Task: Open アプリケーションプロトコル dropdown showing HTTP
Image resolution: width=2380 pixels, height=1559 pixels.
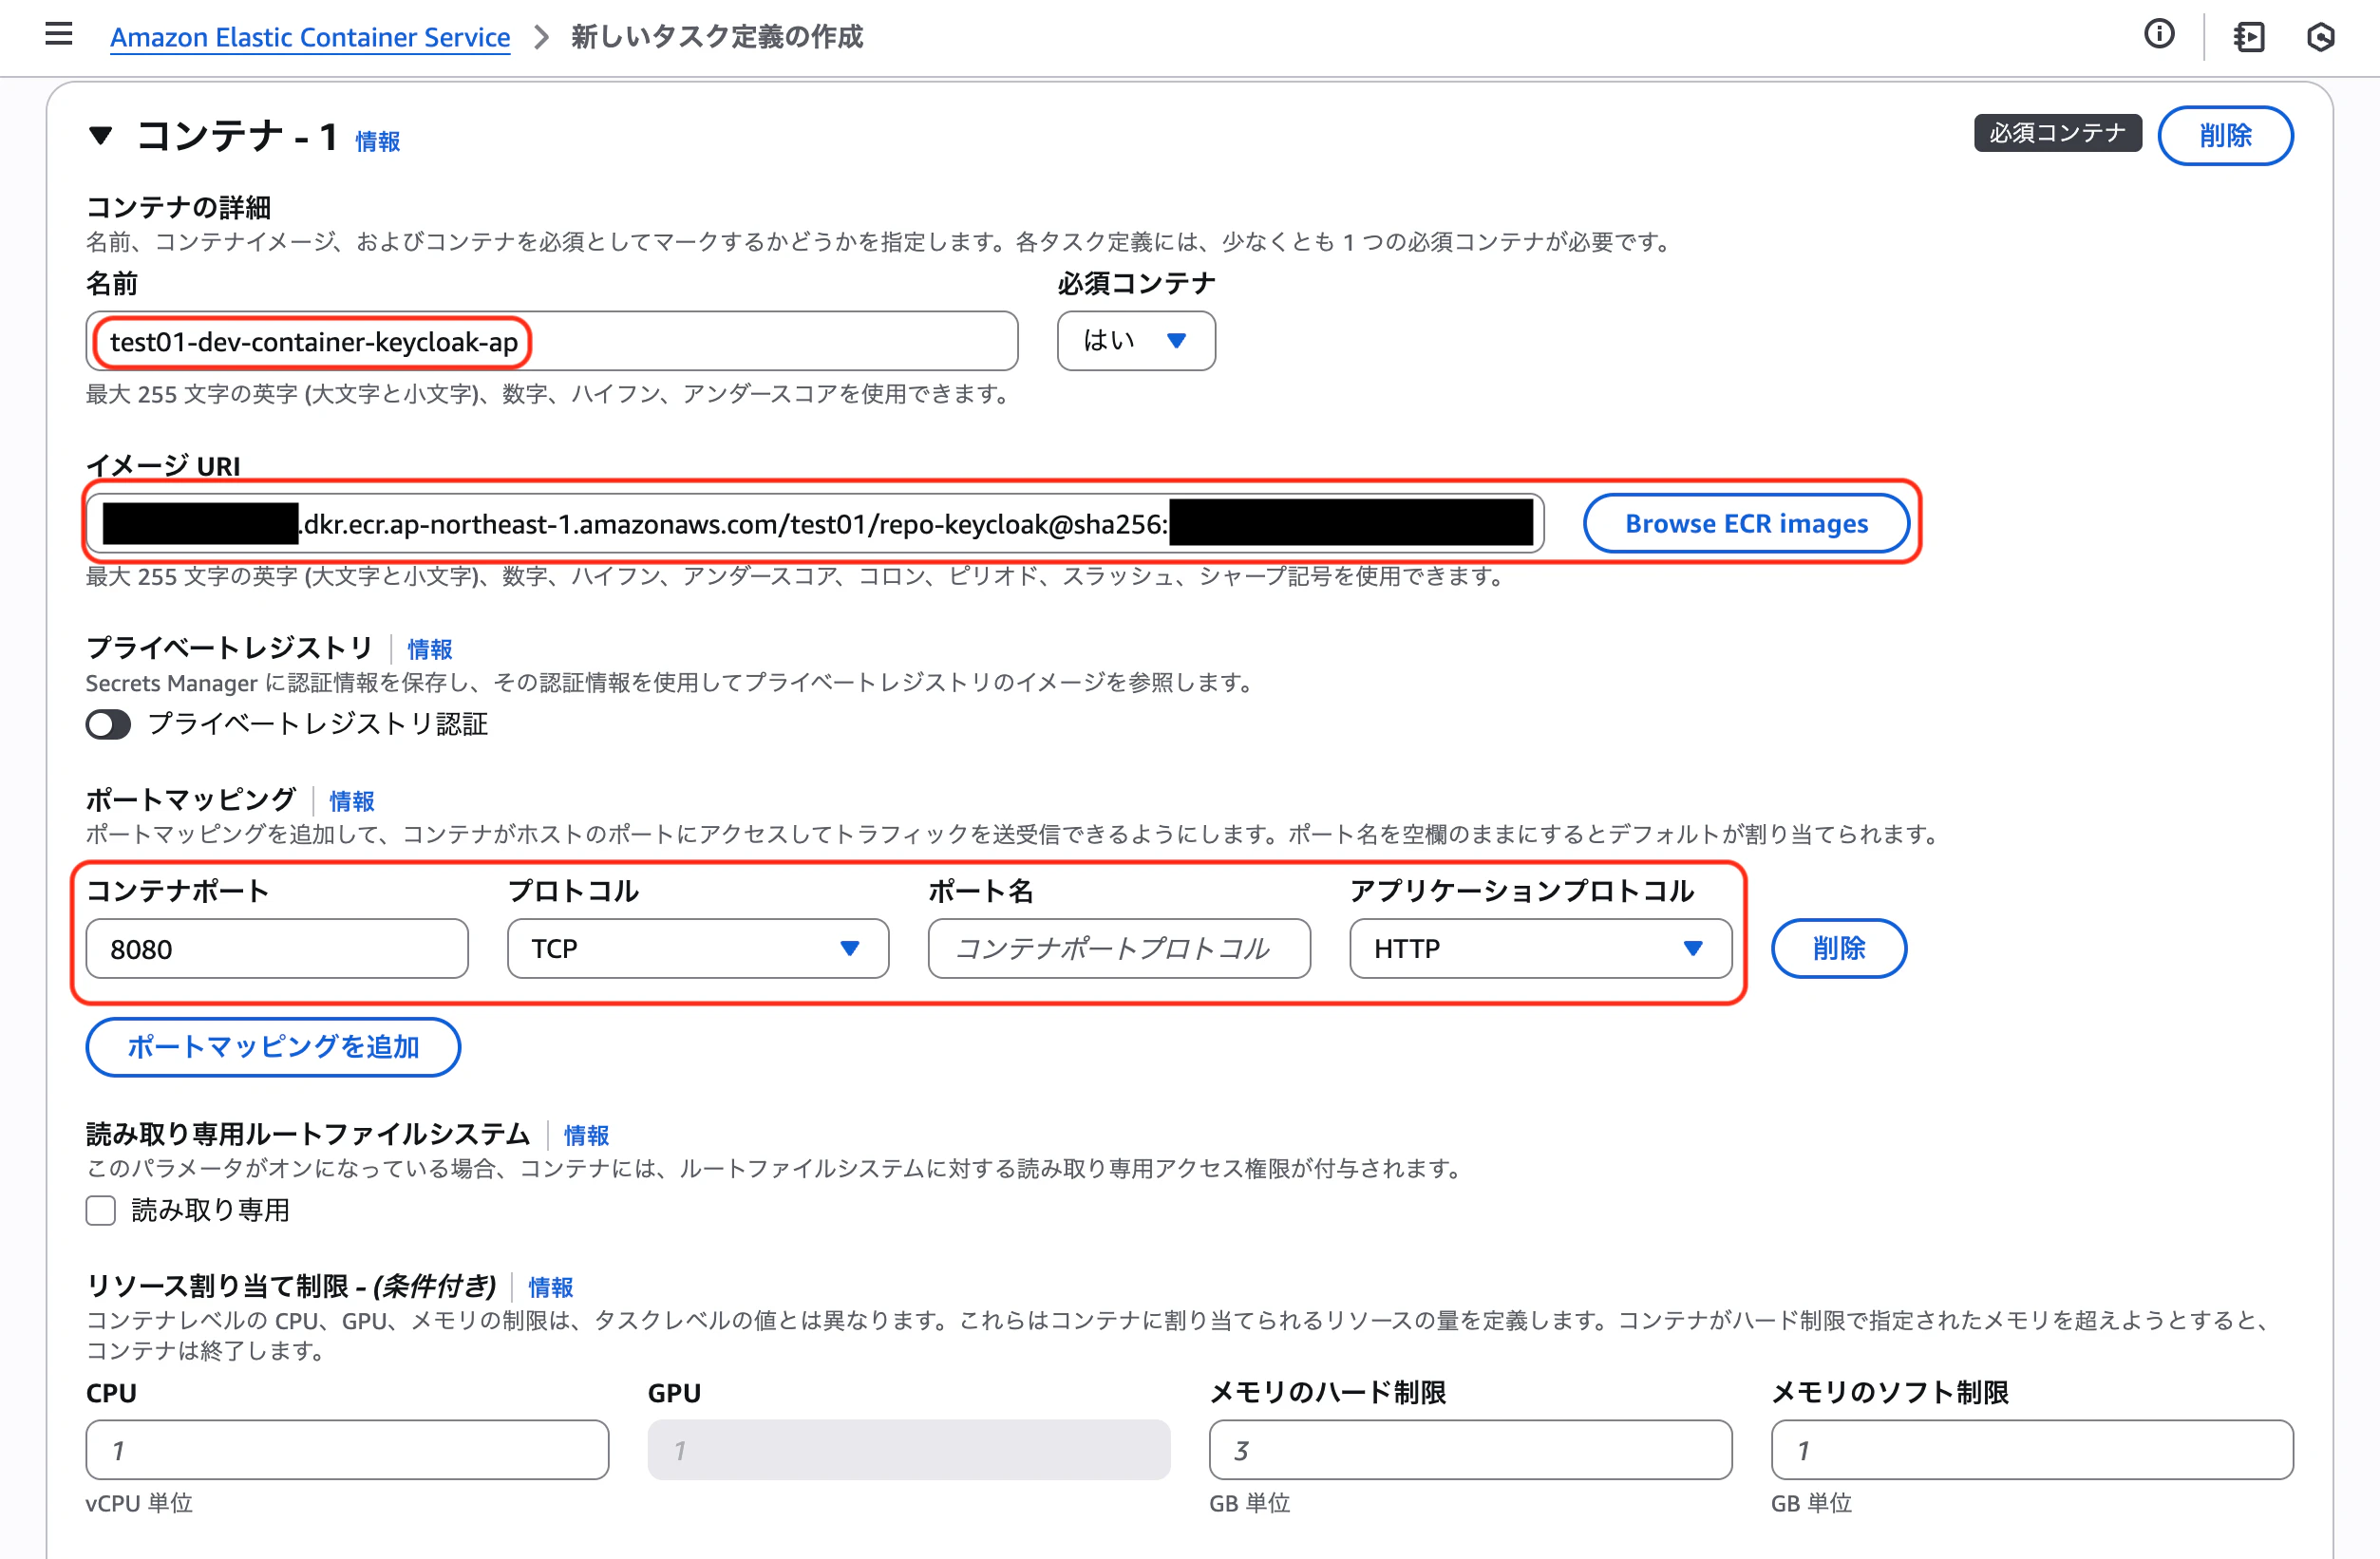Action: point(1540,948)
